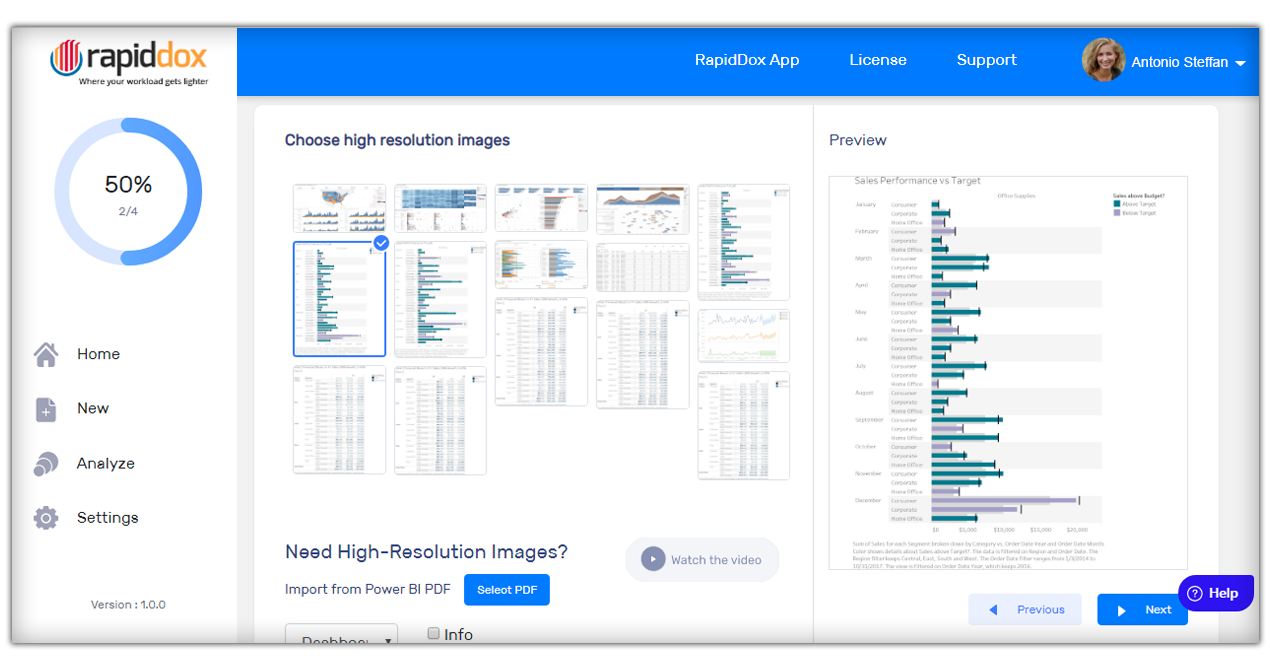Viewport: 1270px width, 670px height.
Task: Select the scatter plot thumbnail
Action: tap(541, 208)
